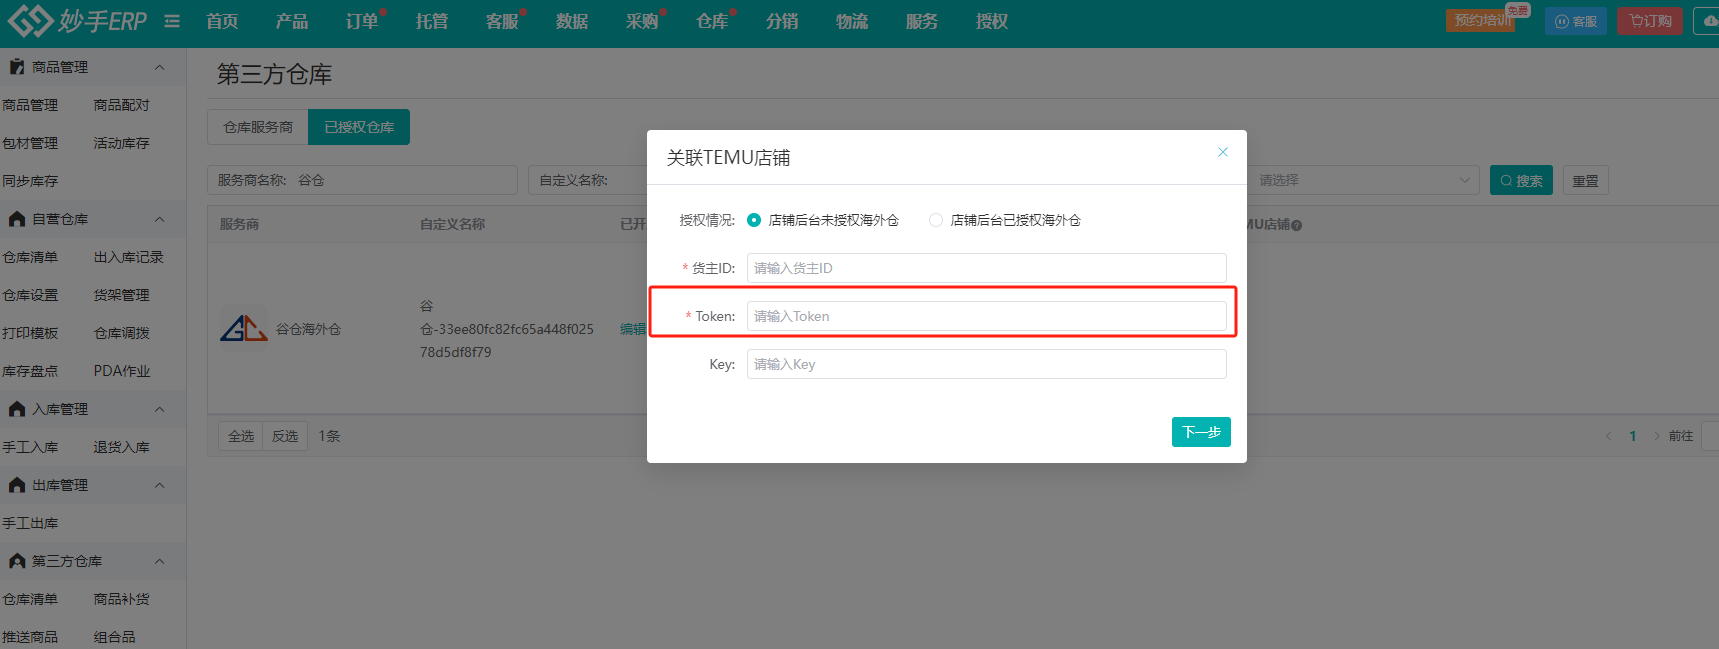
Task: Click the 妙手ERP logo
Action: point(77,20)
